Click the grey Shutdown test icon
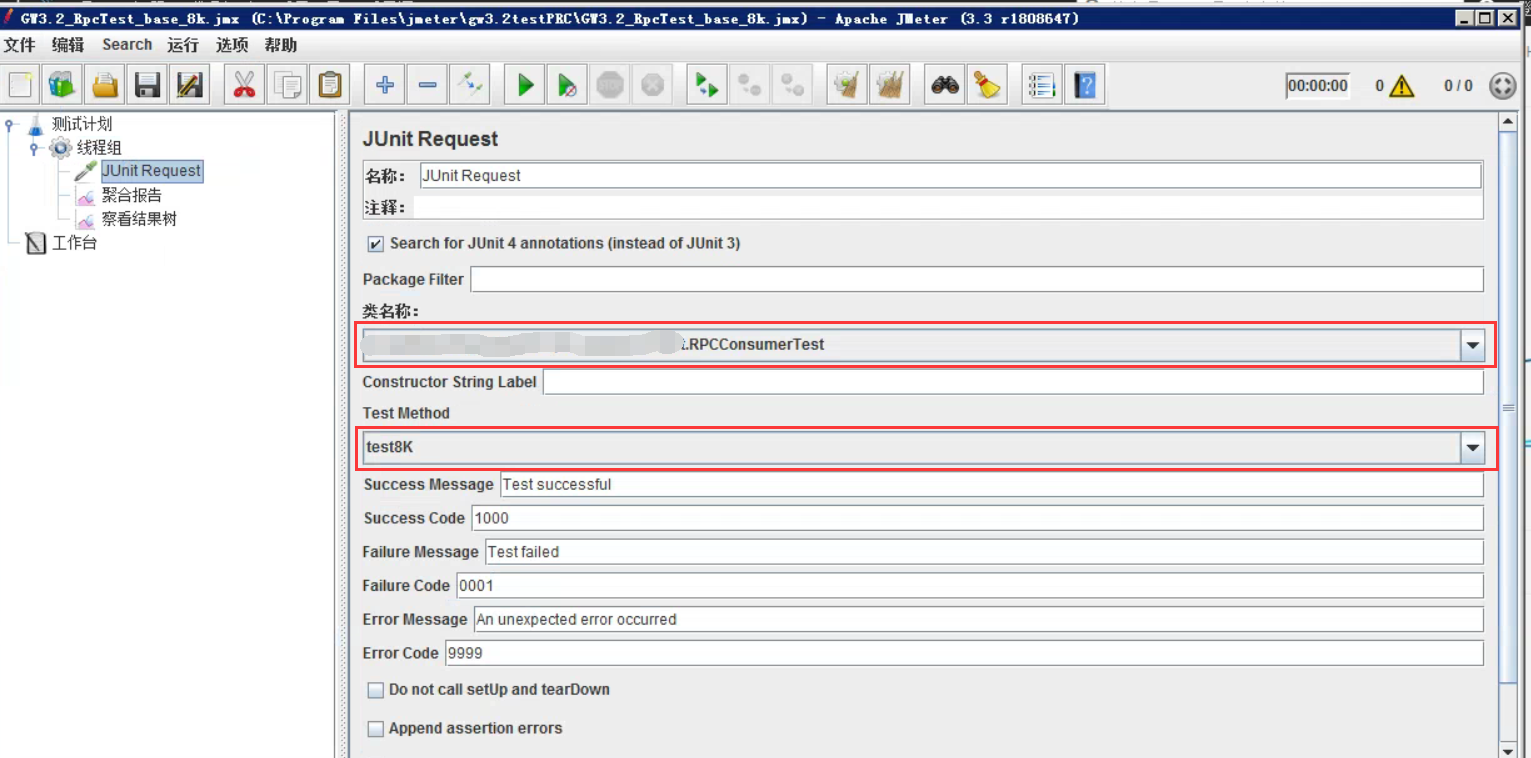 [652, 86]
